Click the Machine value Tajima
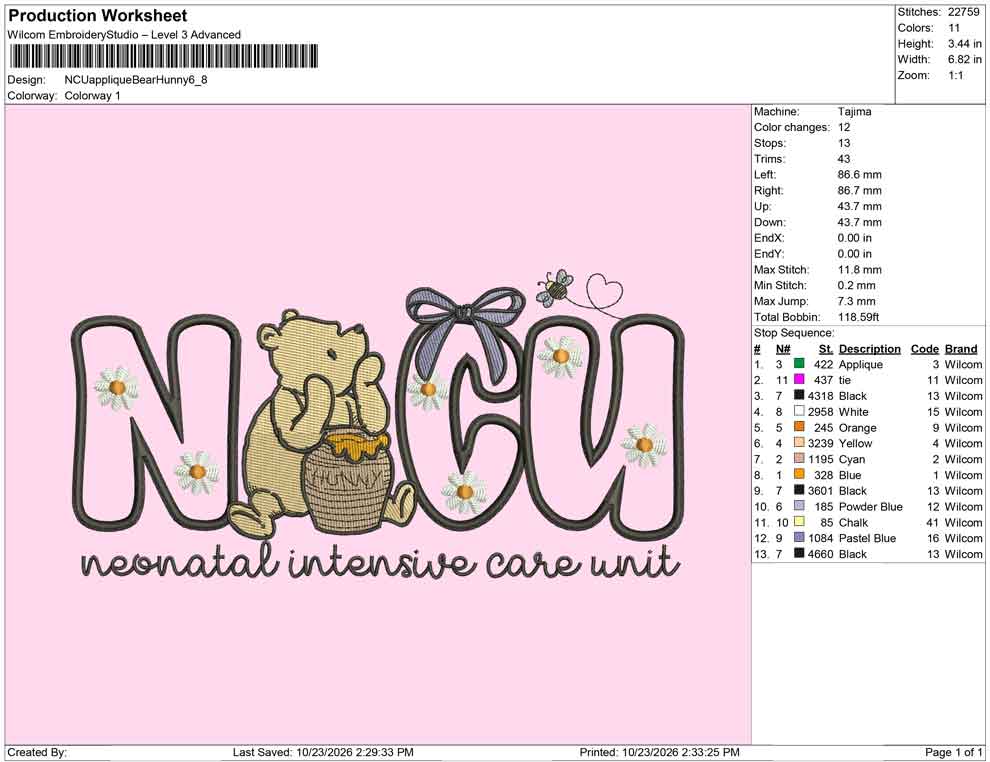The image size is (990, 762). [x=854, y=111]
